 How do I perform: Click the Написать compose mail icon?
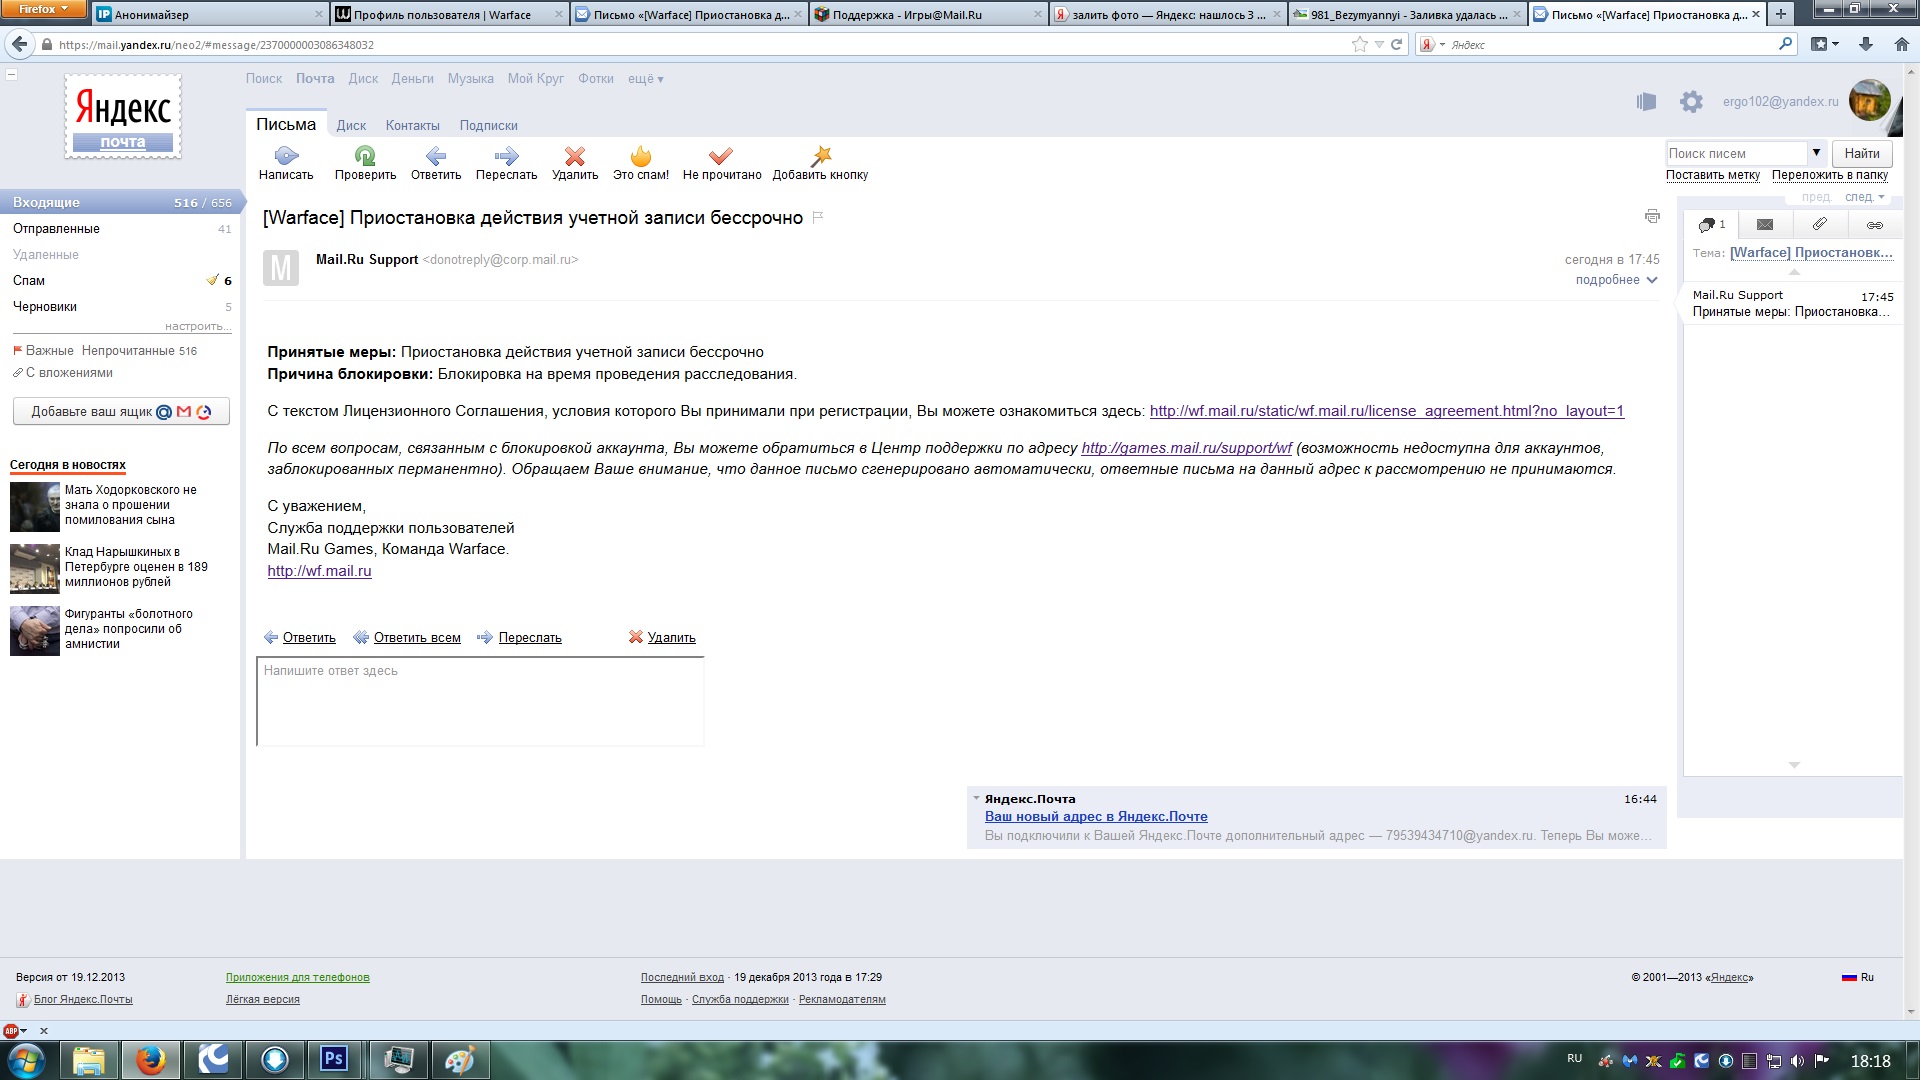286,155
